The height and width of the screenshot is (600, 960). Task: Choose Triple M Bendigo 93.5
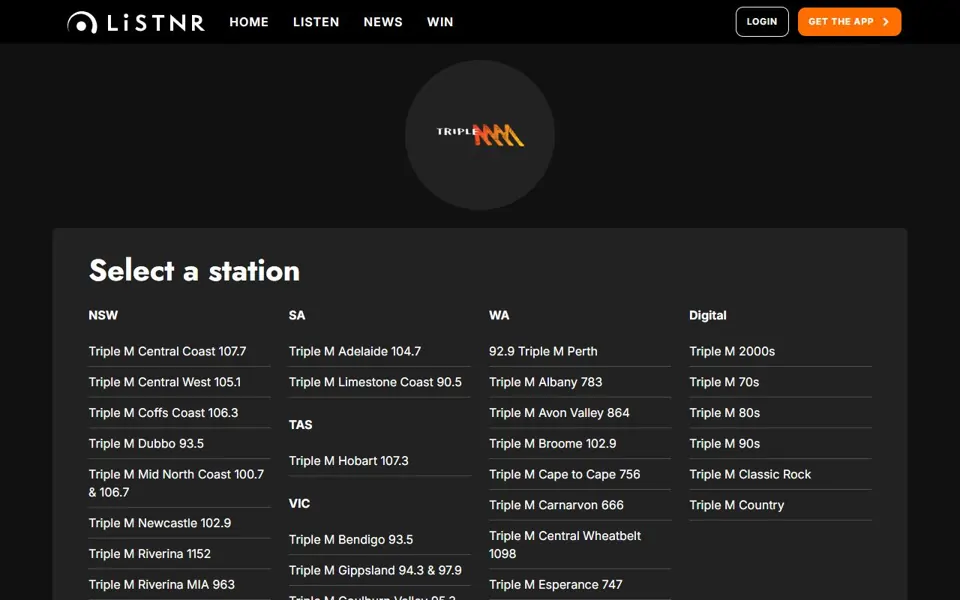(351, 539)
